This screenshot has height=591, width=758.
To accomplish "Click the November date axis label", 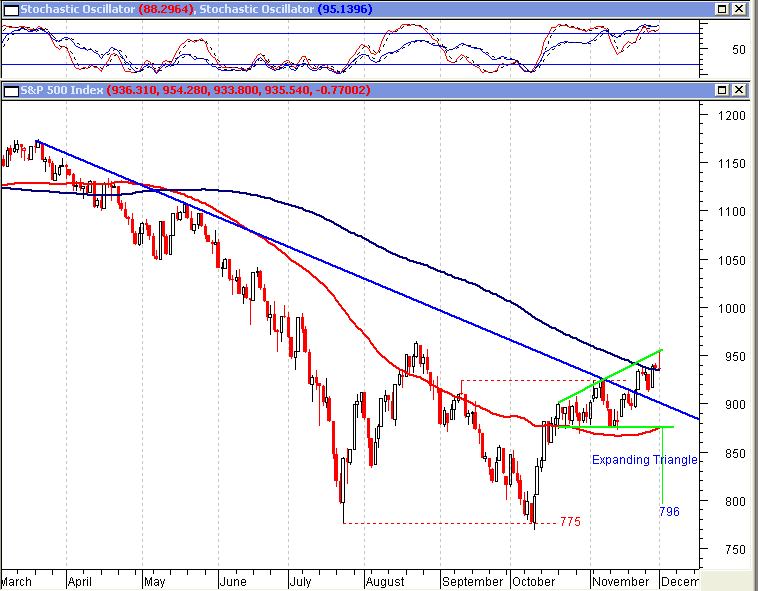I will pos(620,581).
